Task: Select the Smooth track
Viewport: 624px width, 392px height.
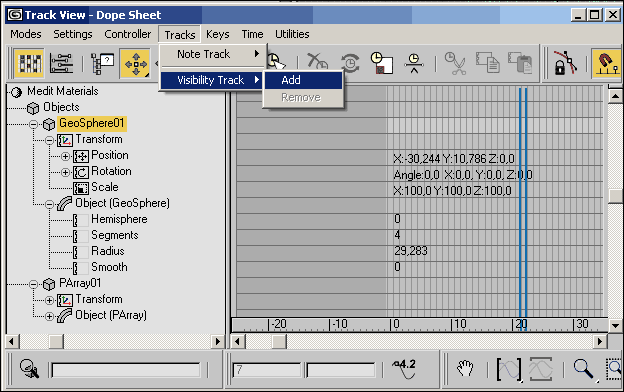Action: point(109,267)
